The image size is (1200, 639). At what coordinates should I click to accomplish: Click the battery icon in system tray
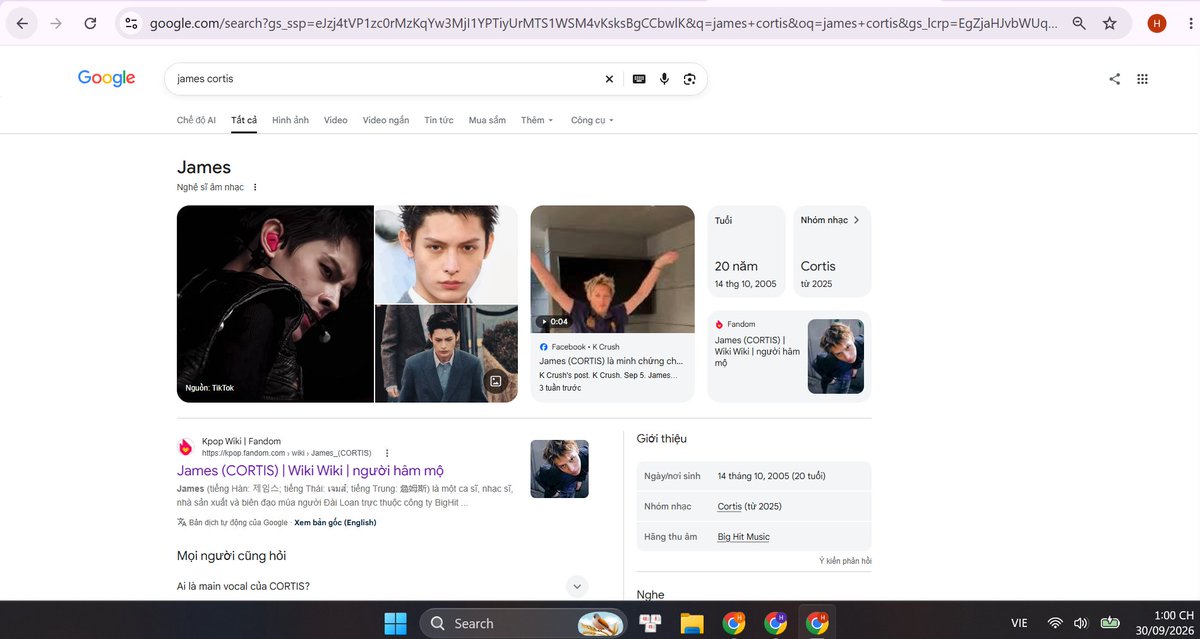pyautogui.click(x=1109, y=623)
